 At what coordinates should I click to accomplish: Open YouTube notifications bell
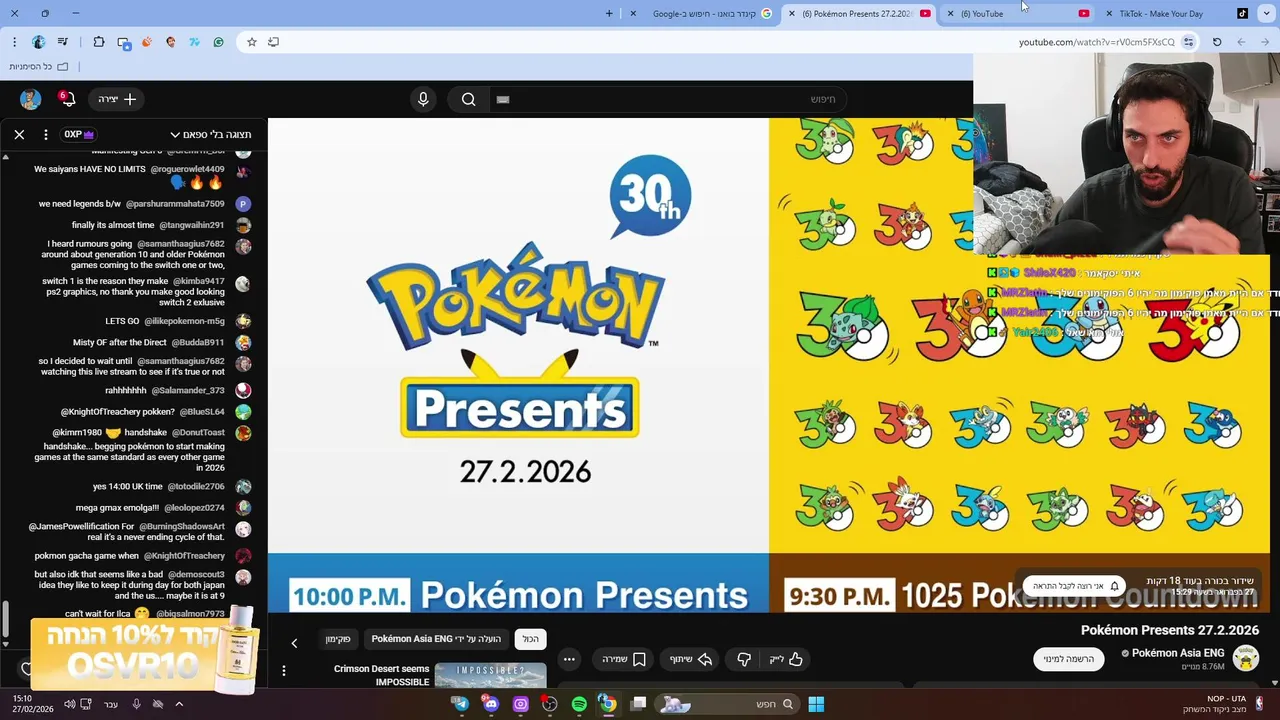[x=68, y=99]
